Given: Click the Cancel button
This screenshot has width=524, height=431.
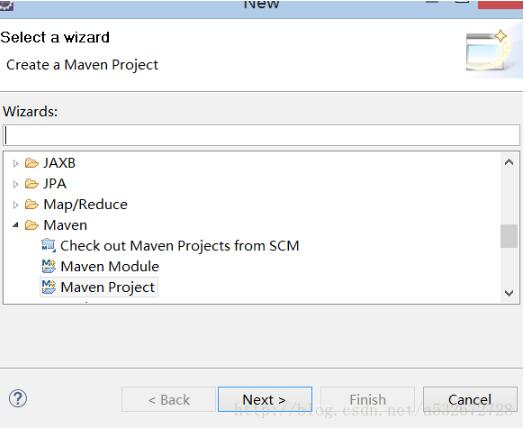Looking at the screenshot, I should click(470, 399).
